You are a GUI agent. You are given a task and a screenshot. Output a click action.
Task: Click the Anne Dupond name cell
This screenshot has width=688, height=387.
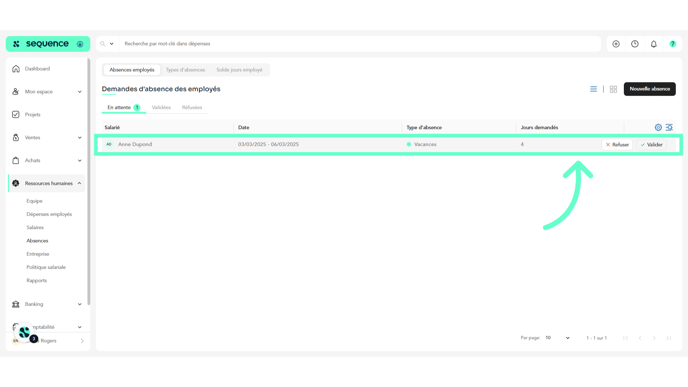(135, 144)
